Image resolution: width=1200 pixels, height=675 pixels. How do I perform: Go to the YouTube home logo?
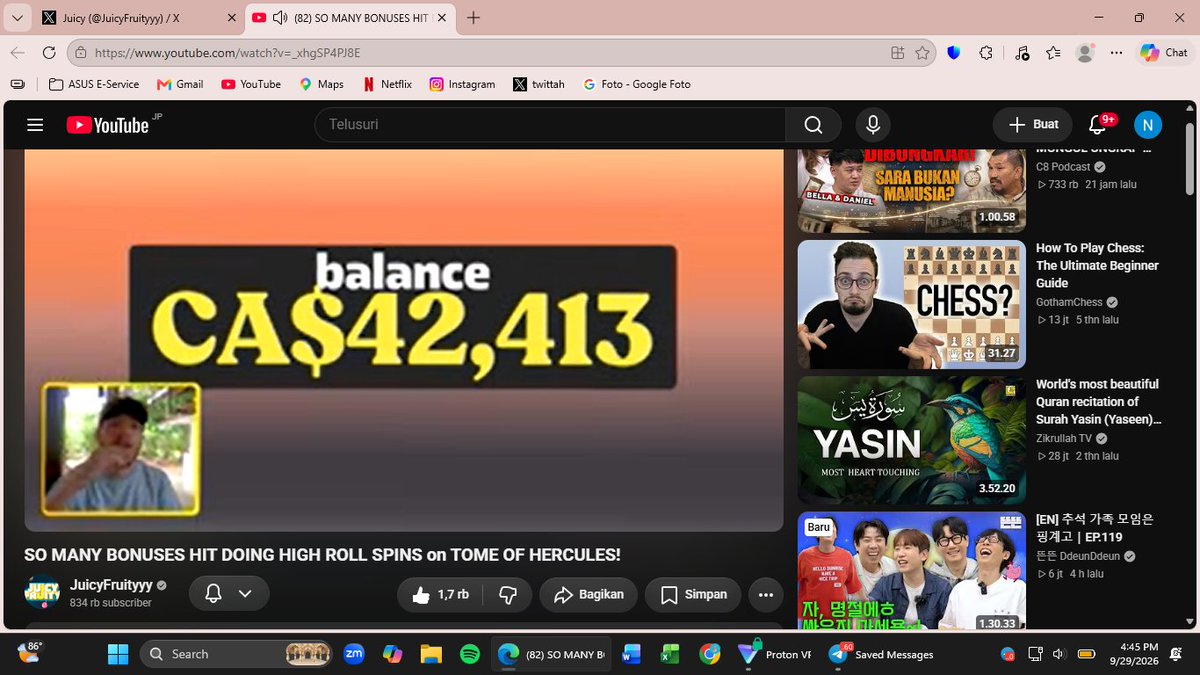108,125
